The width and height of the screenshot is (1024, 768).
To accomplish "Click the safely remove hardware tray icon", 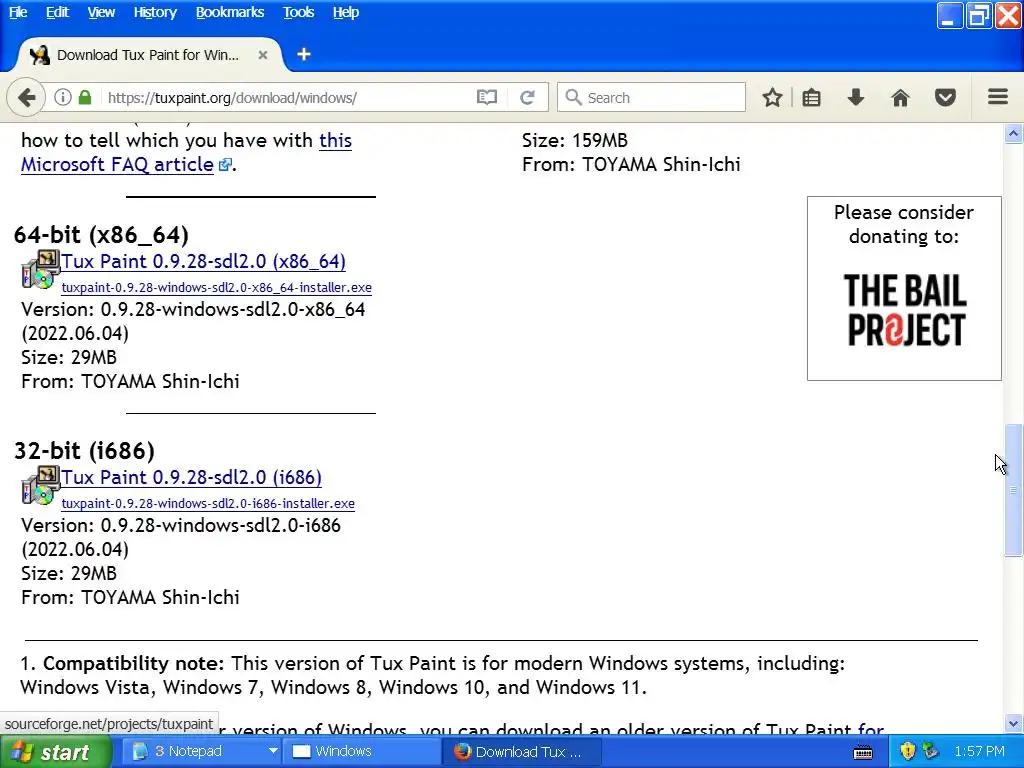I will [931, 751].
